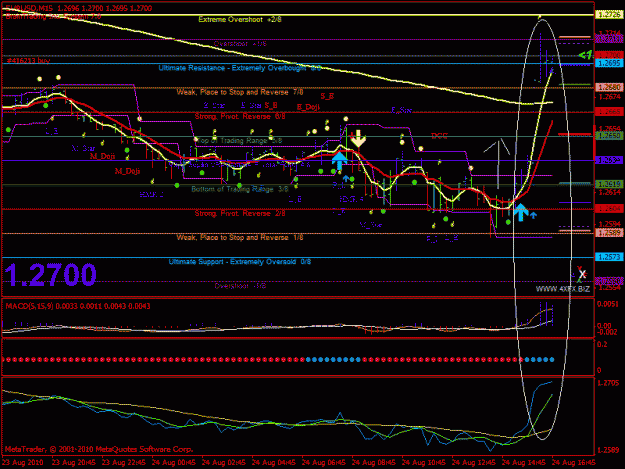625x469 pixels.
Task: Click the '#416213 buy' order label
Action: pyautogui.click(x=28, y=61)
